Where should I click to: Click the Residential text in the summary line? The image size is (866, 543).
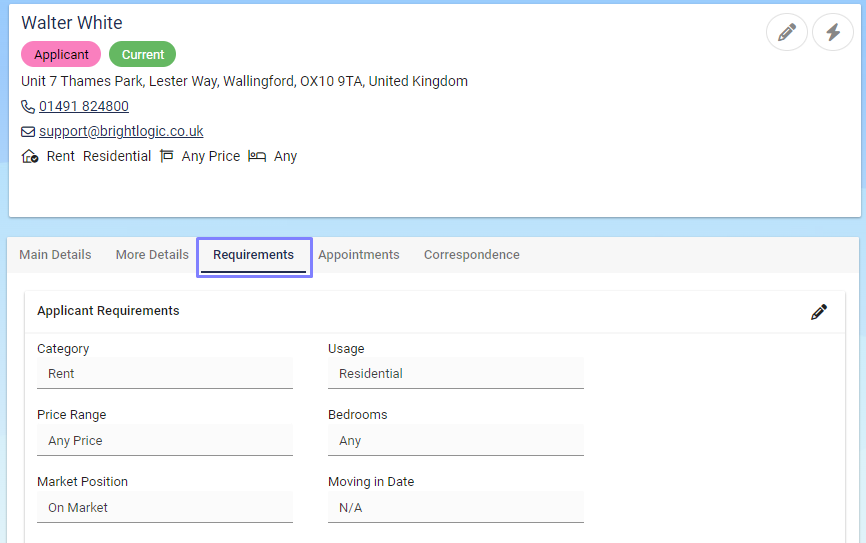click(x=117, y=156)
